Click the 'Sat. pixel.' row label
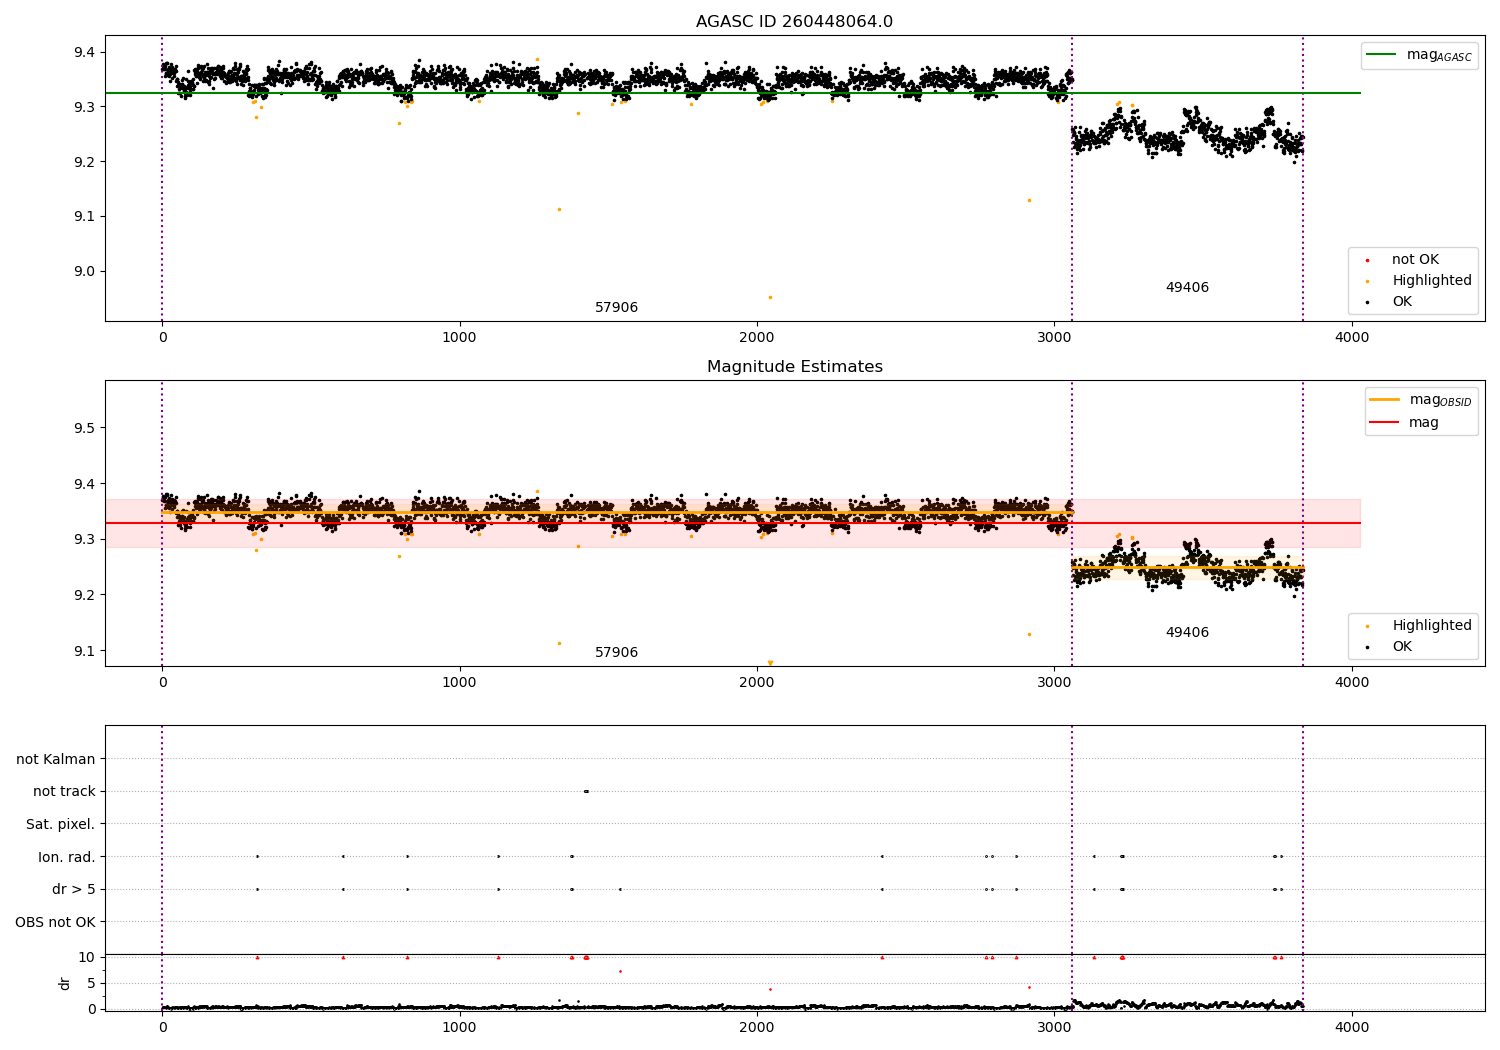Viewport: 1500px width, 1050px height. [61, 824]
